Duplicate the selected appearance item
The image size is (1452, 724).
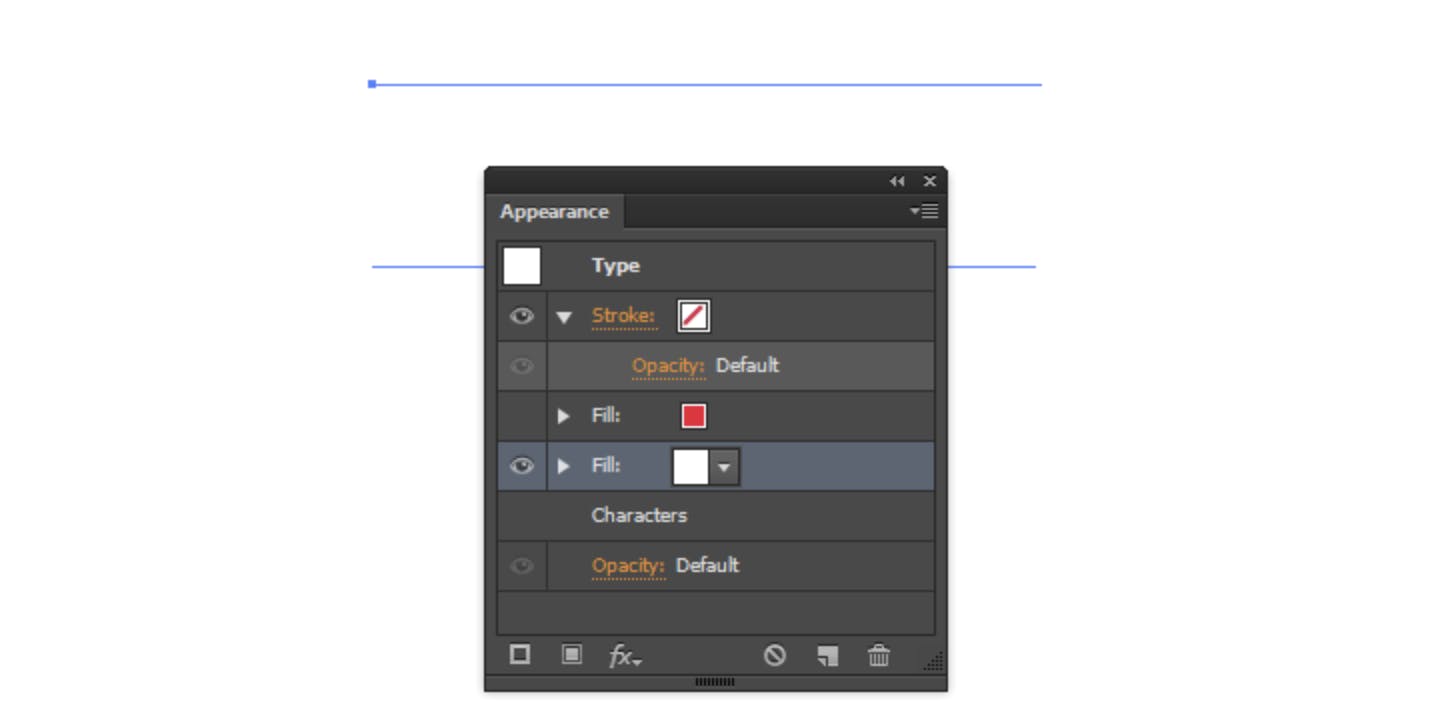pyautogui.click(x=827, y=656)
